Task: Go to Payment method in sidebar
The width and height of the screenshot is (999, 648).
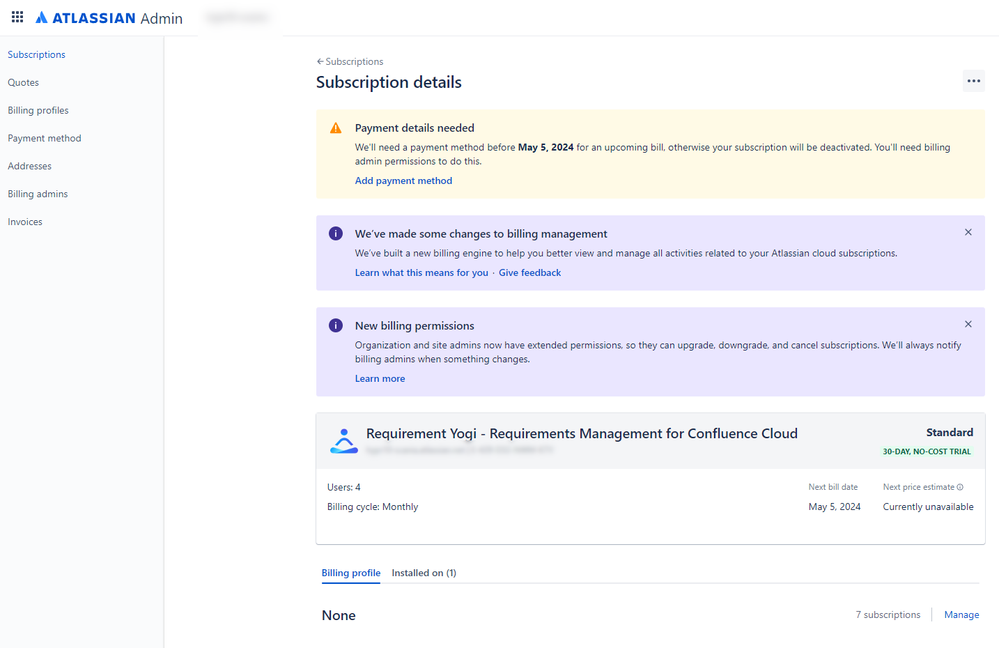Action: point(44,138)
